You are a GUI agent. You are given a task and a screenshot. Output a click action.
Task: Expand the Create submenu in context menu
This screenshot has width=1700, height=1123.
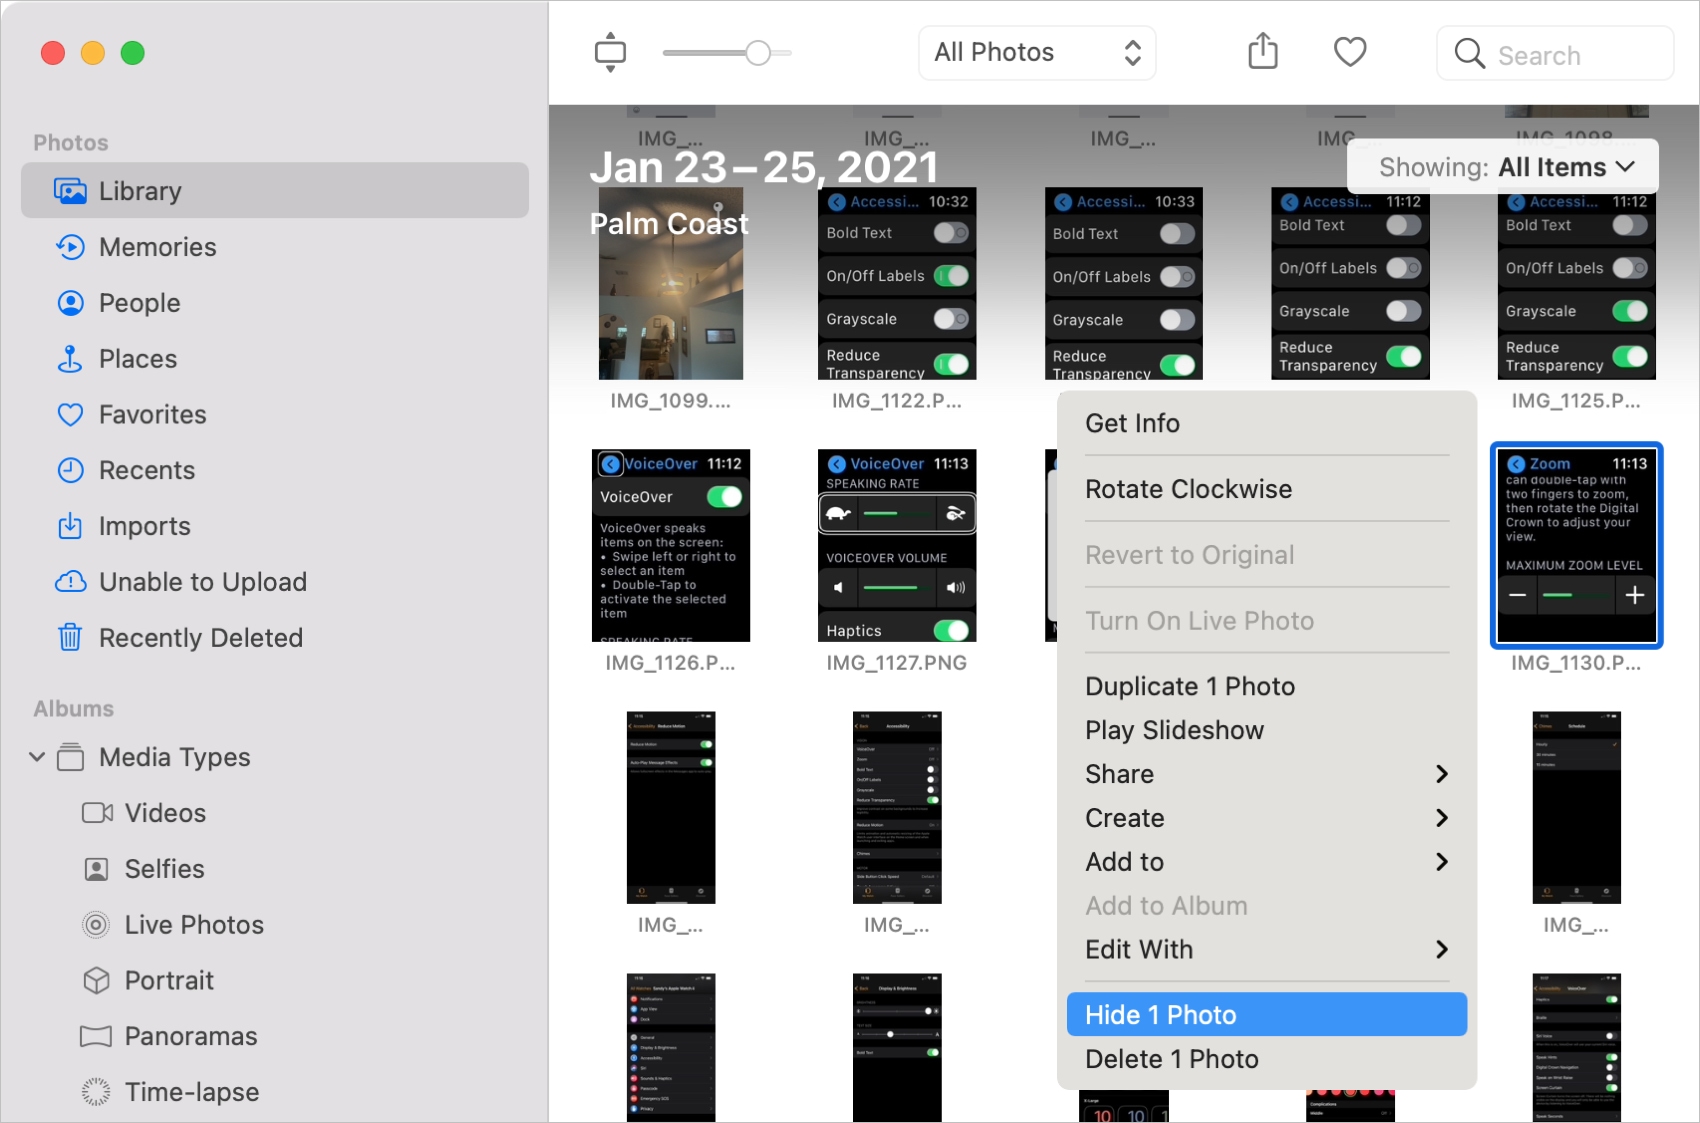[x=1267, y=818]
